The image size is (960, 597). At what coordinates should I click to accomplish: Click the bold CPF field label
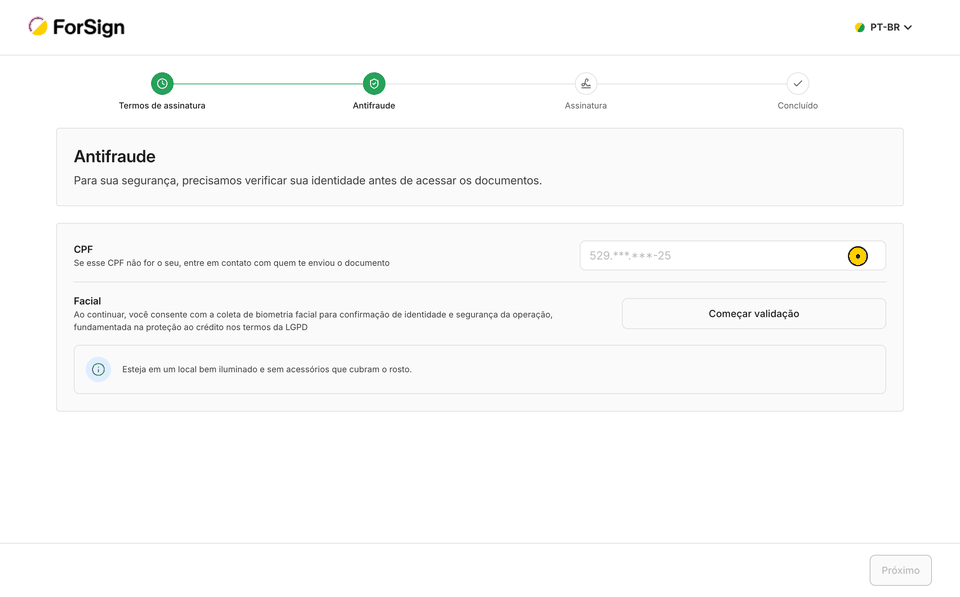pyautogui.click(x=83, y=249)
